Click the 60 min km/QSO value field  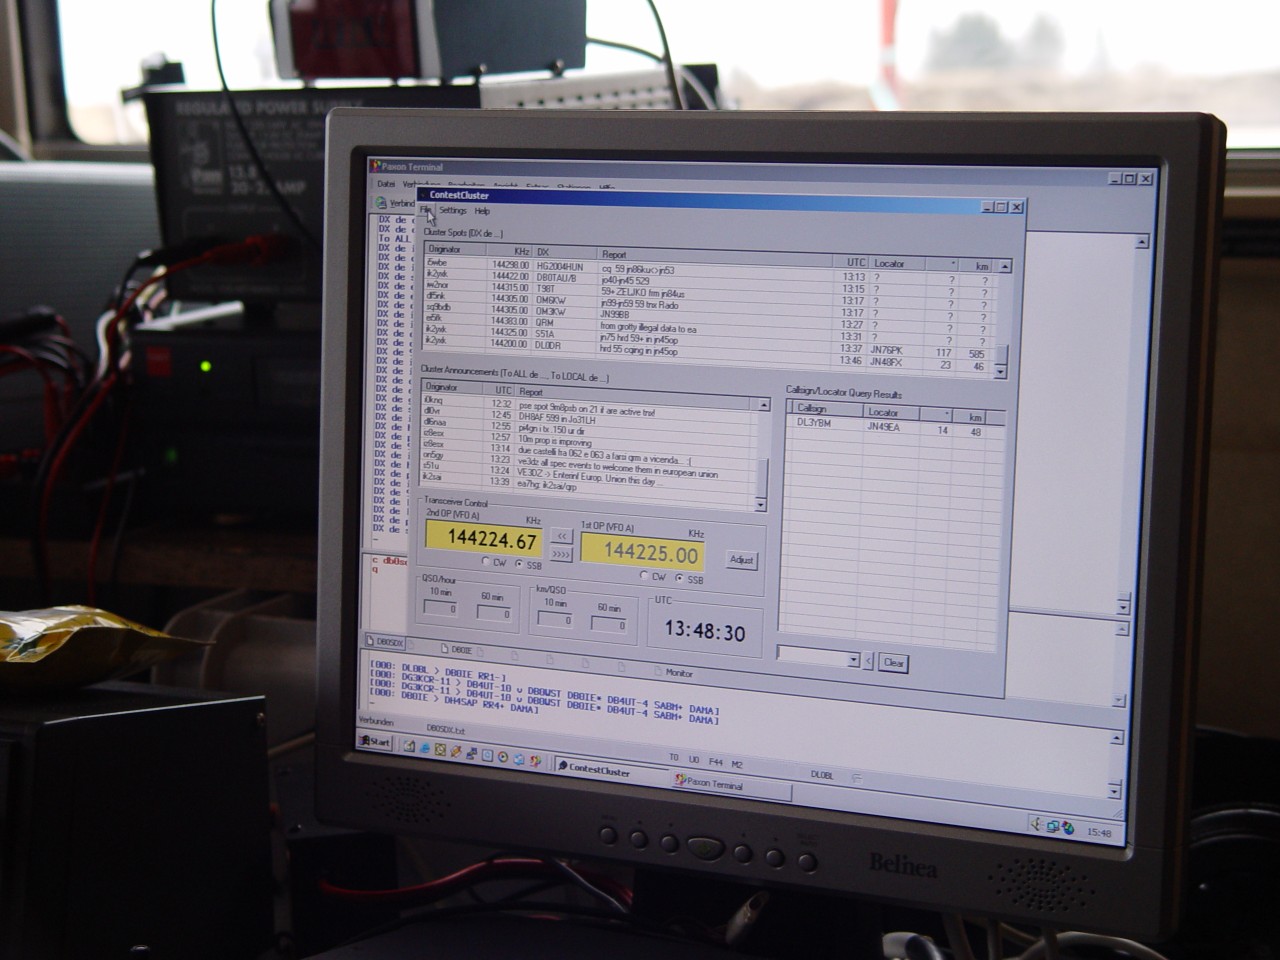pyautogui.click(x=608, y=624)
